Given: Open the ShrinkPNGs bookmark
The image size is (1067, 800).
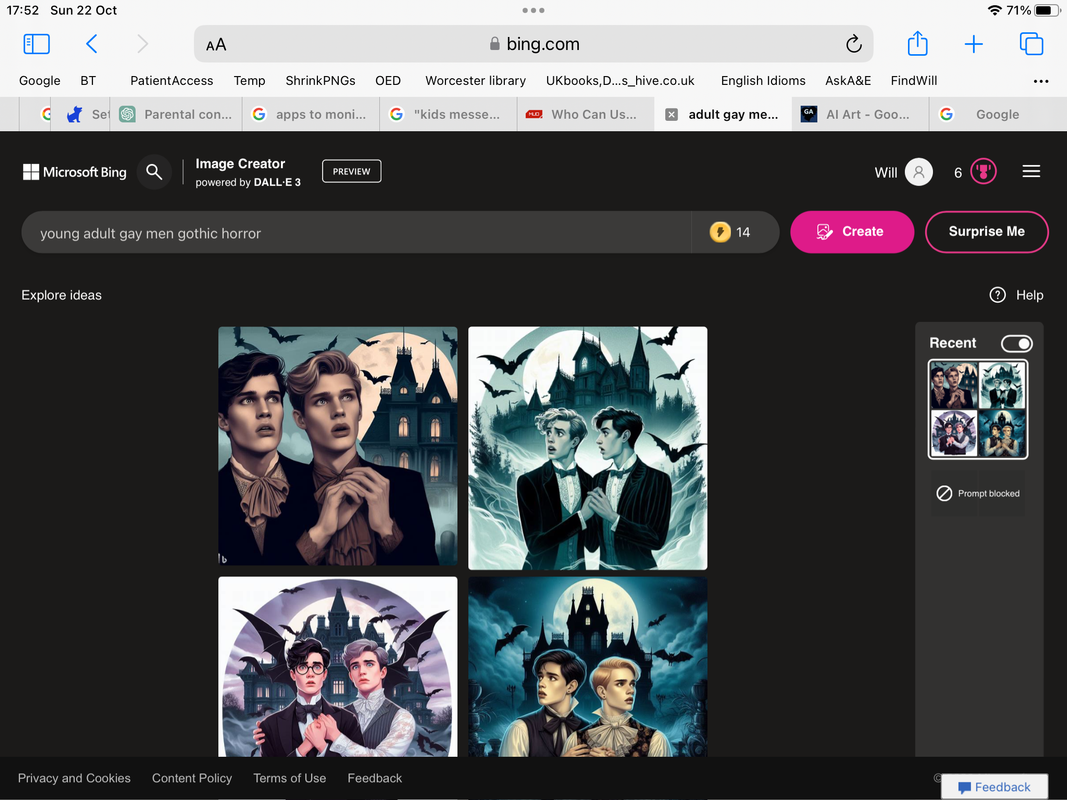Looking at the screenshot, I should [320, 80].
